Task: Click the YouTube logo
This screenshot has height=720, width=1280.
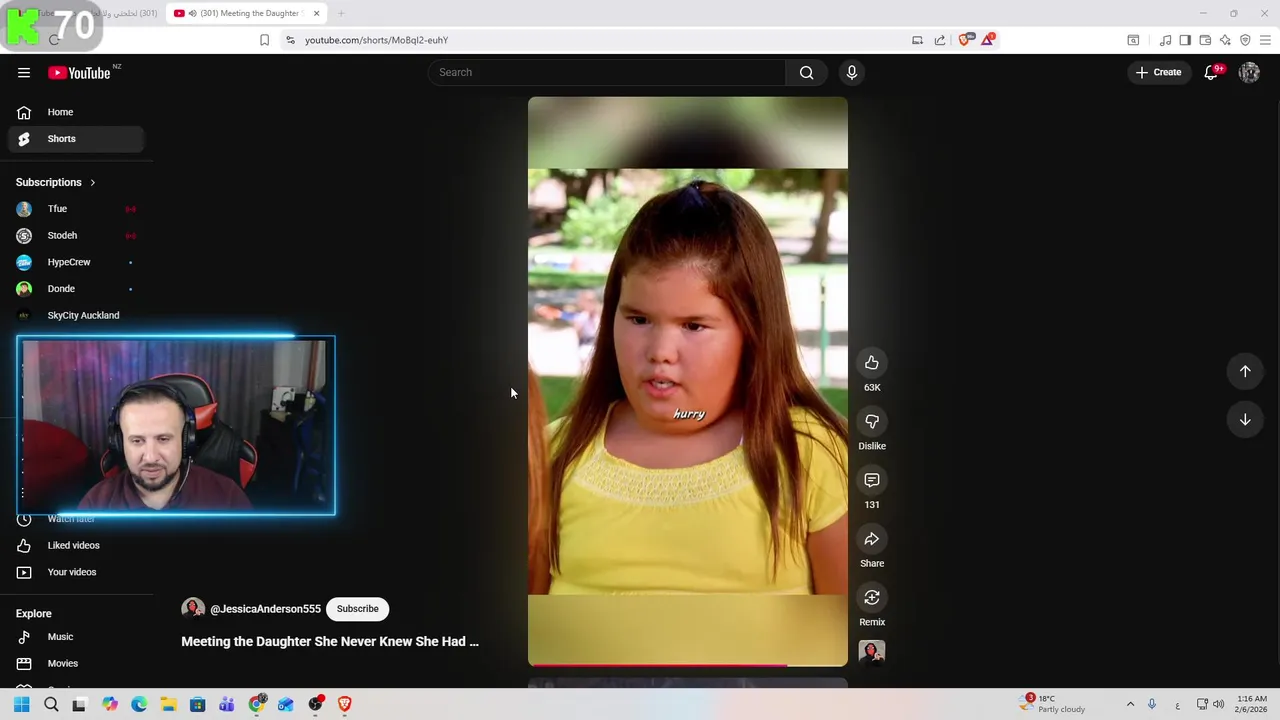Action: click(79, 72)
